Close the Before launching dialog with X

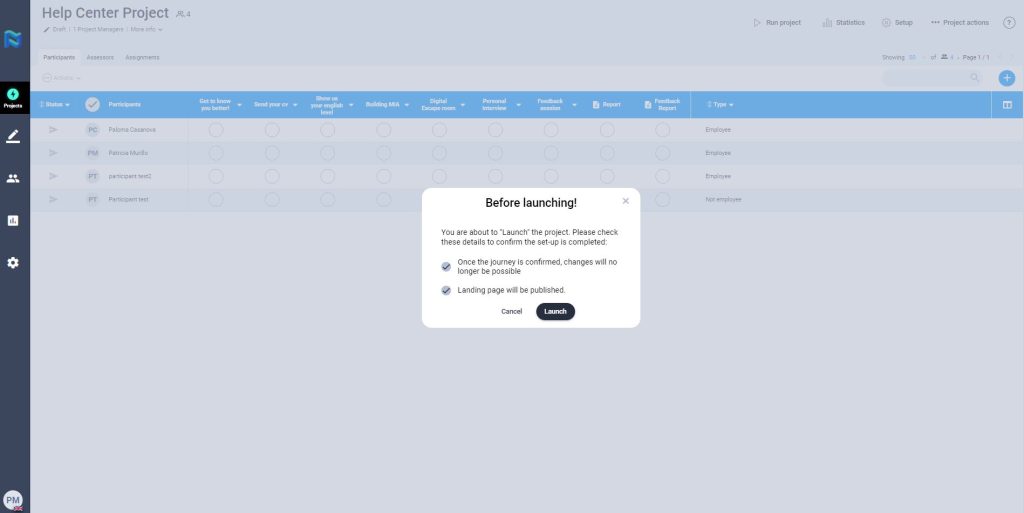625,201
